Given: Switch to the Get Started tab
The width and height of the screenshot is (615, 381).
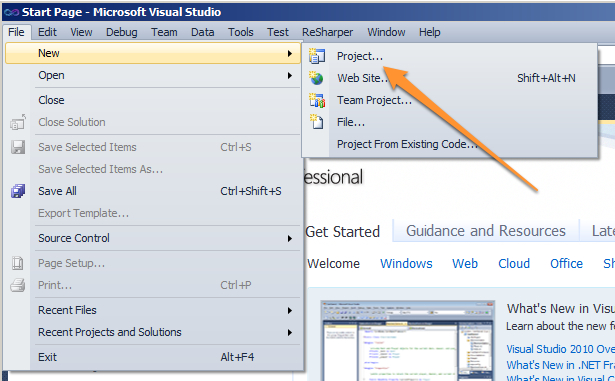Looking at the screenshot, I should pyautogui.click(x=342, y=232).
